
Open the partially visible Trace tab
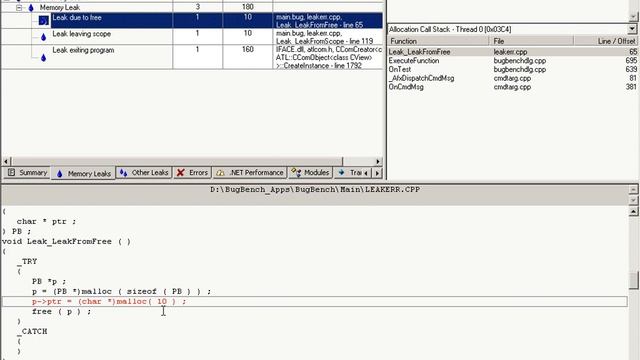(x=349, y=173)
